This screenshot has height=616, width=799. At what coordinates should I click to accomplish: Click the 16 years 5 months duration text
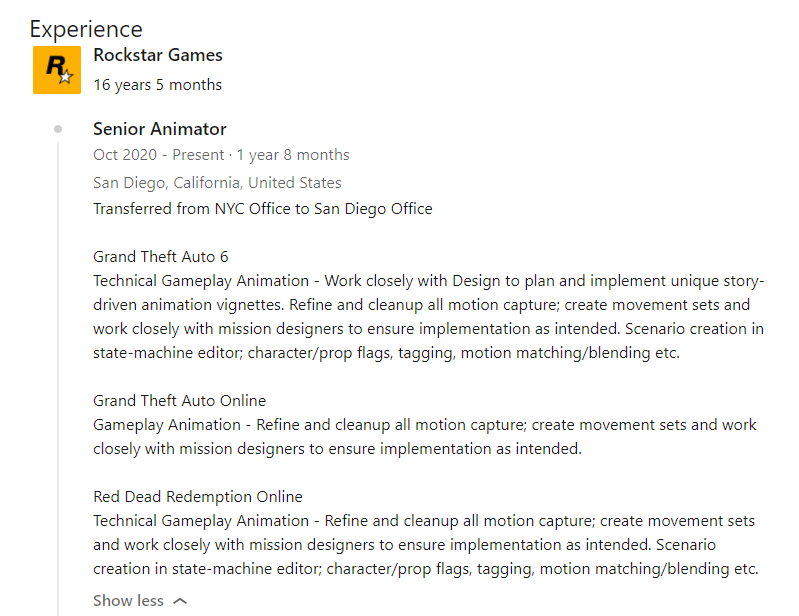coord(157,85)
